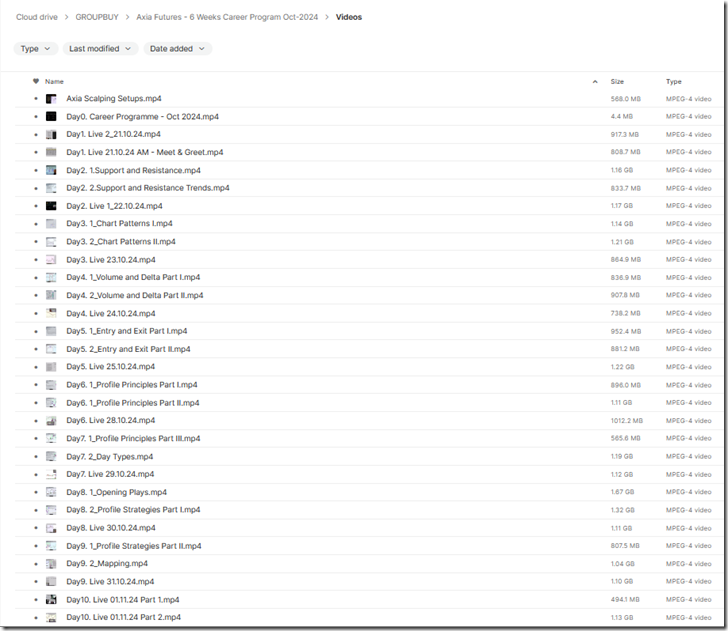Sort by Size column header
728x631 pixels.
click(617, 82)
